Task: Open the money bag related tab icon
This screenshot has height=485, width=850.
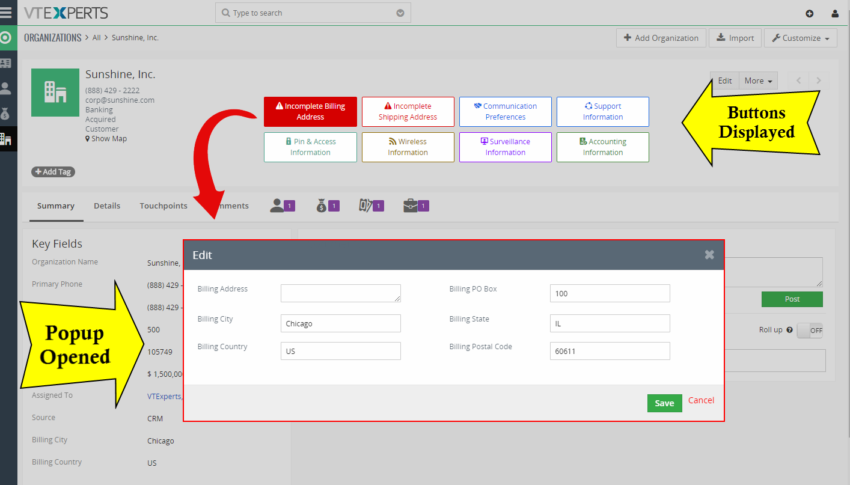Action: click(327, 205)
